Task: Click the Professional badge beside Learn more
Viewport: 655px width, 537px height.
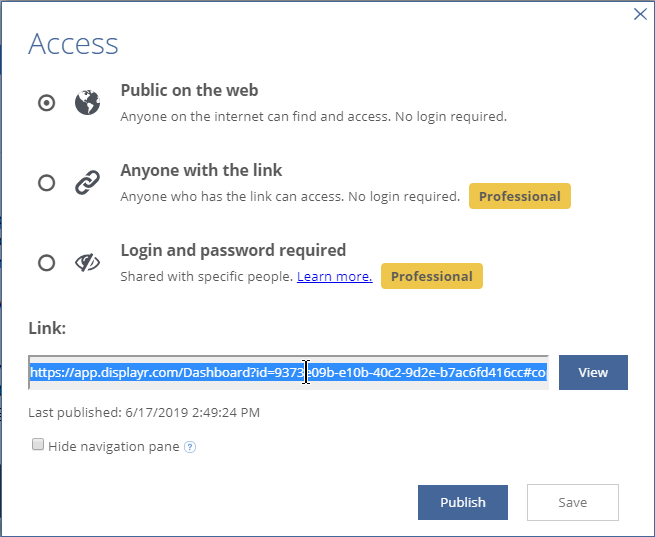Action: (431, 276)
